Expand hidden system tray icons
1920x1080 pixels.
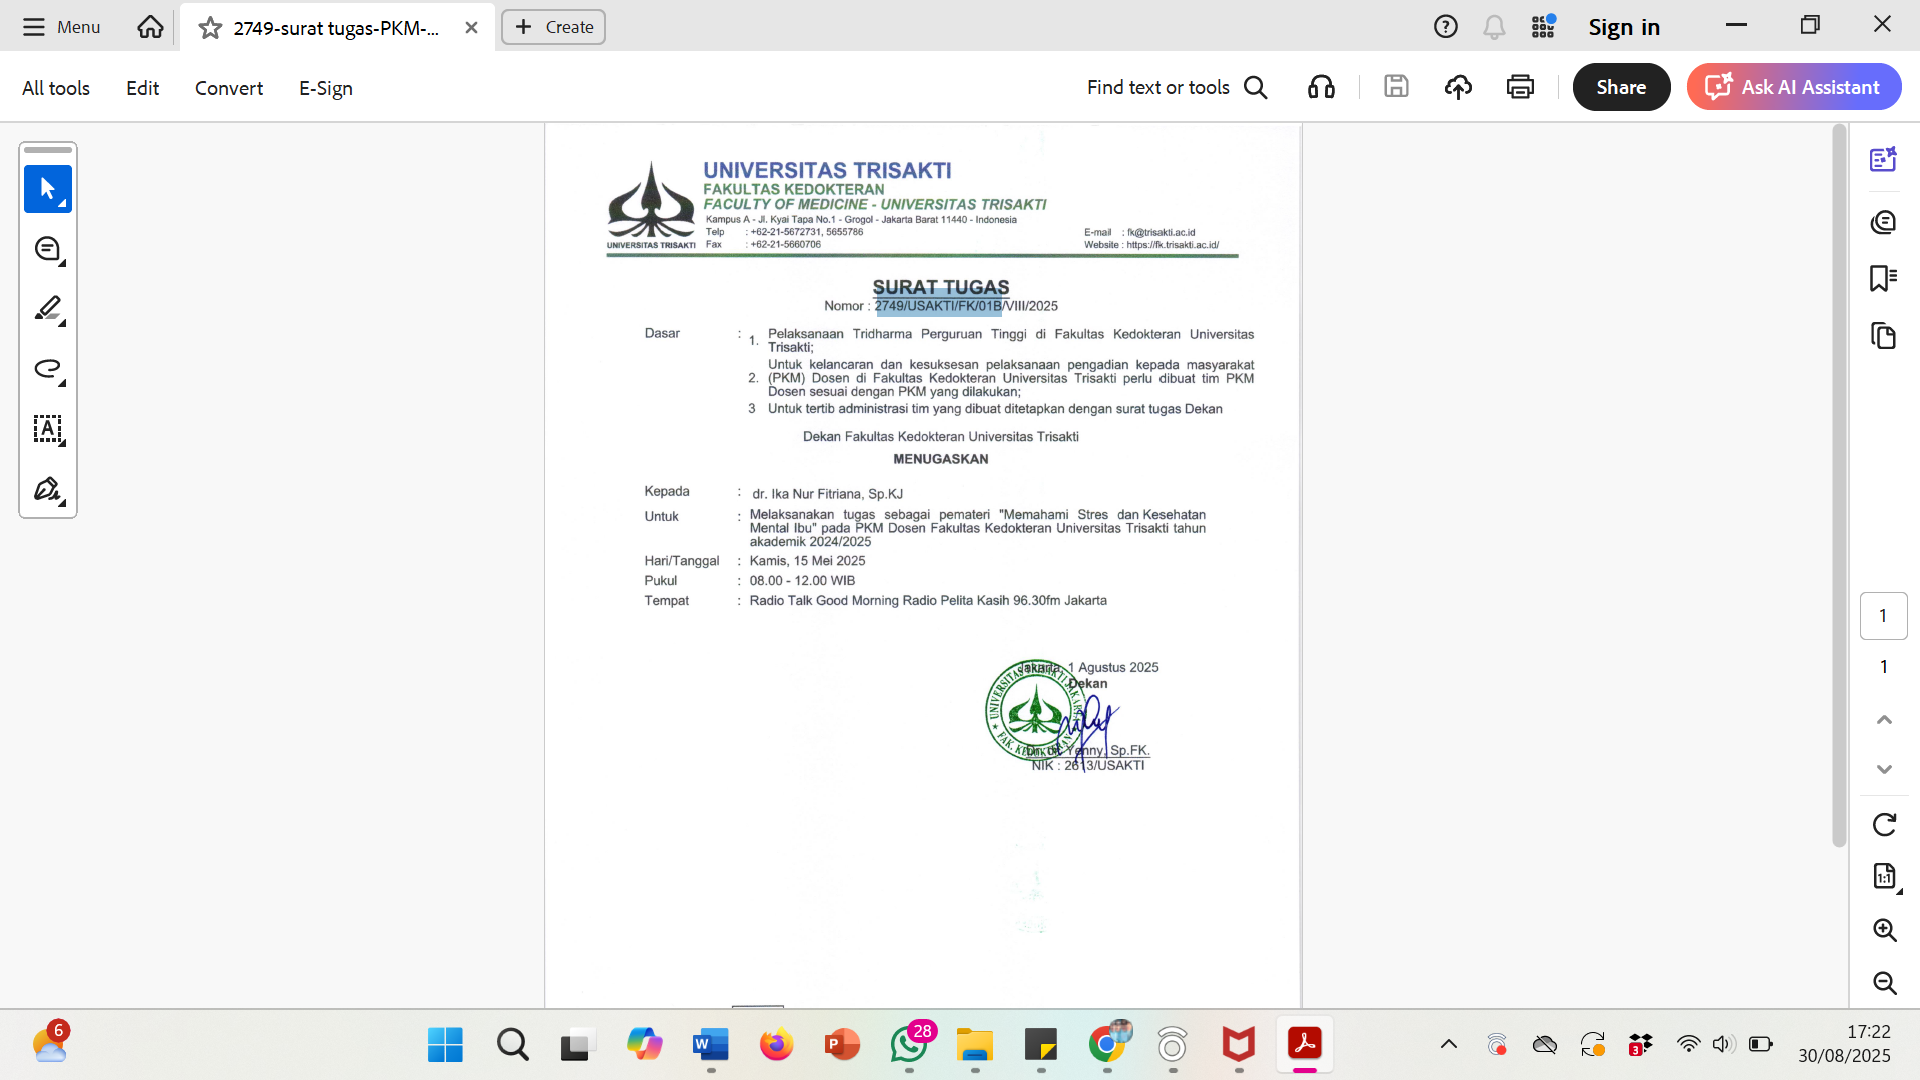1448,1045
